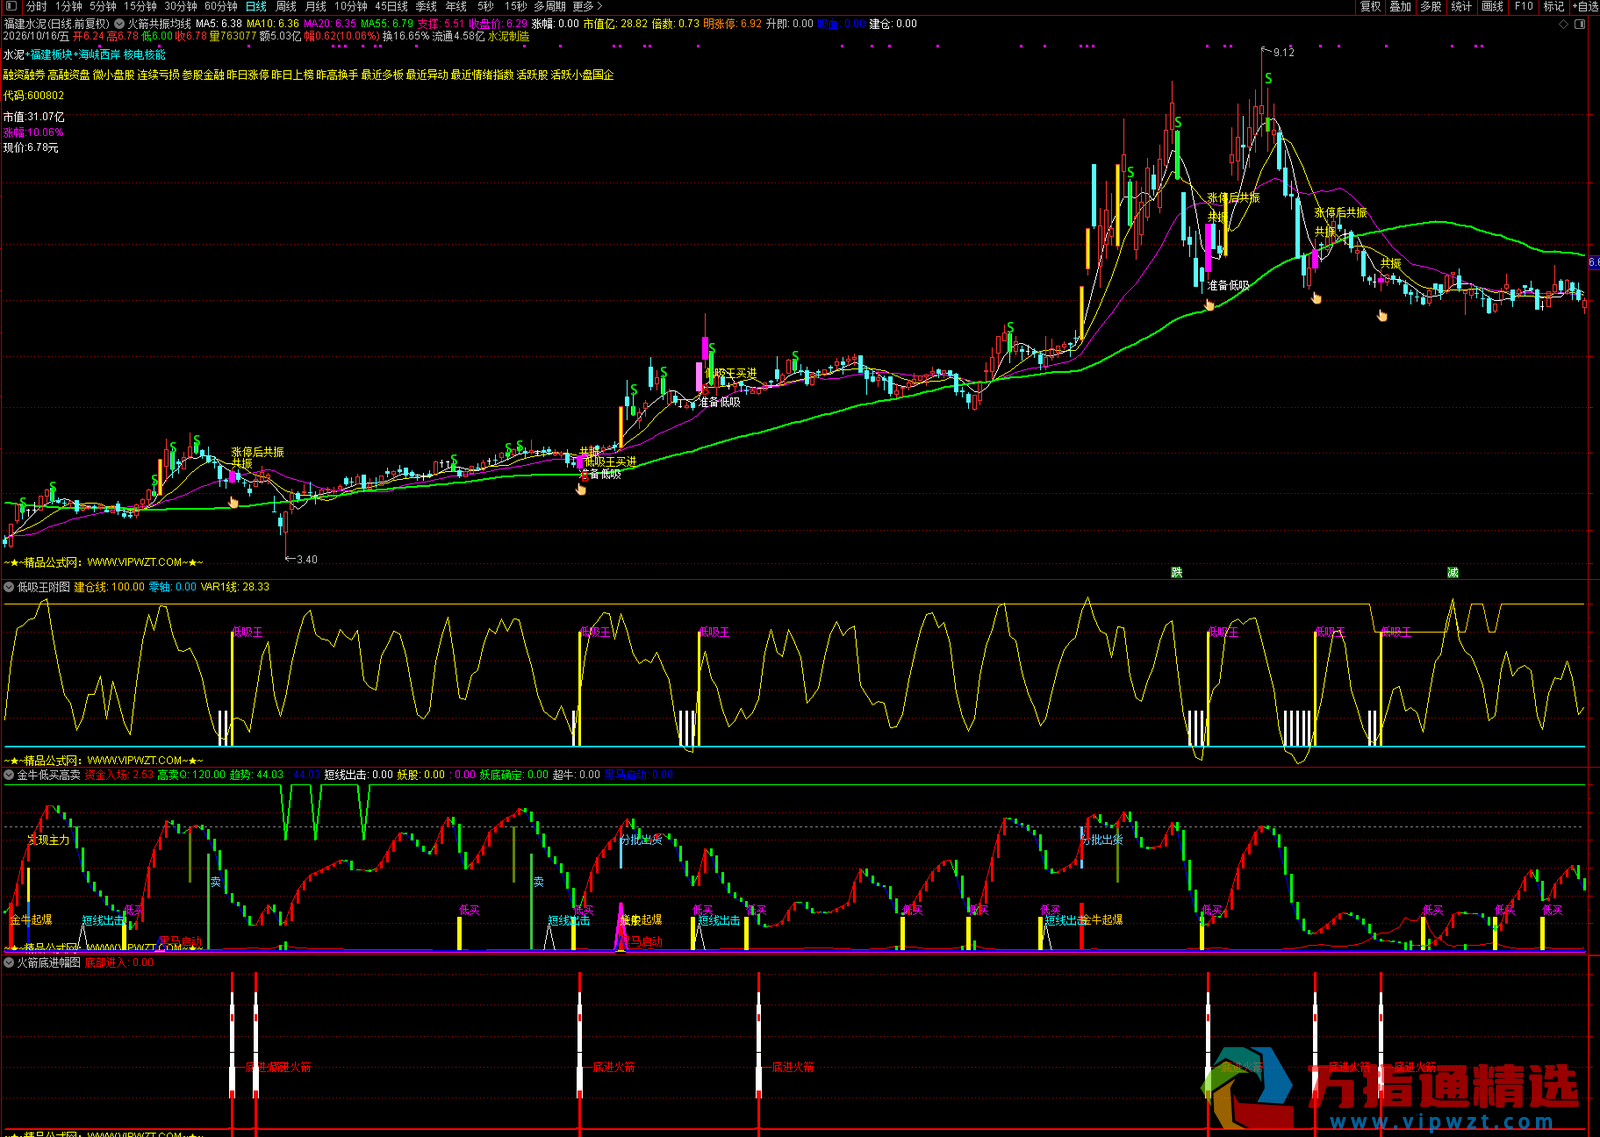Screen dimensions: 1600x1137
Task: Expand the 金牛低买高卖 indicator menu
Action: pyautogui.click(x=9, y=775)
